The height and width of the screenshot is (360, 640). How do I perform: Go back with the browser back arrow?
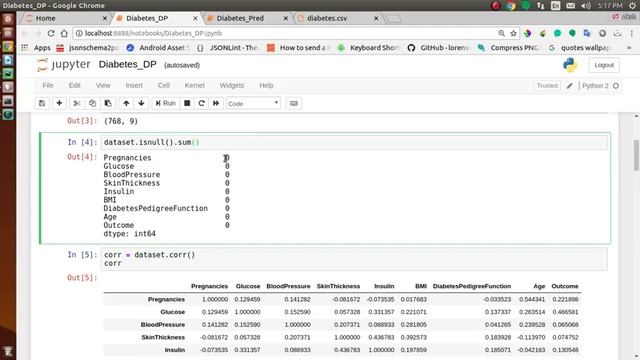tap(25, 33)
